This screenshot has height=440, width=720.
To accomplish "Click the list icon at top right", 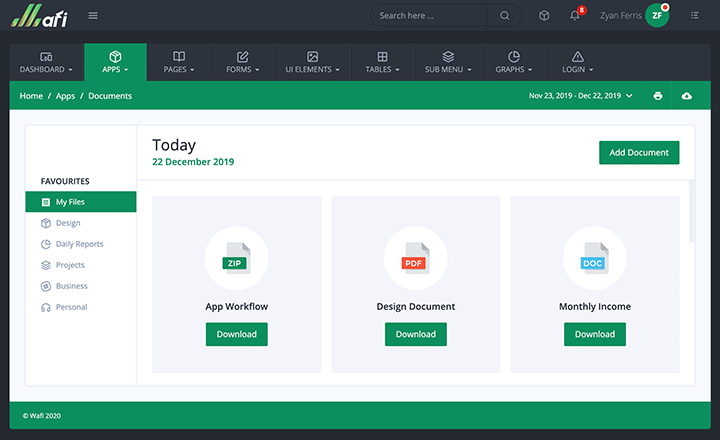I will click(695, 16).
